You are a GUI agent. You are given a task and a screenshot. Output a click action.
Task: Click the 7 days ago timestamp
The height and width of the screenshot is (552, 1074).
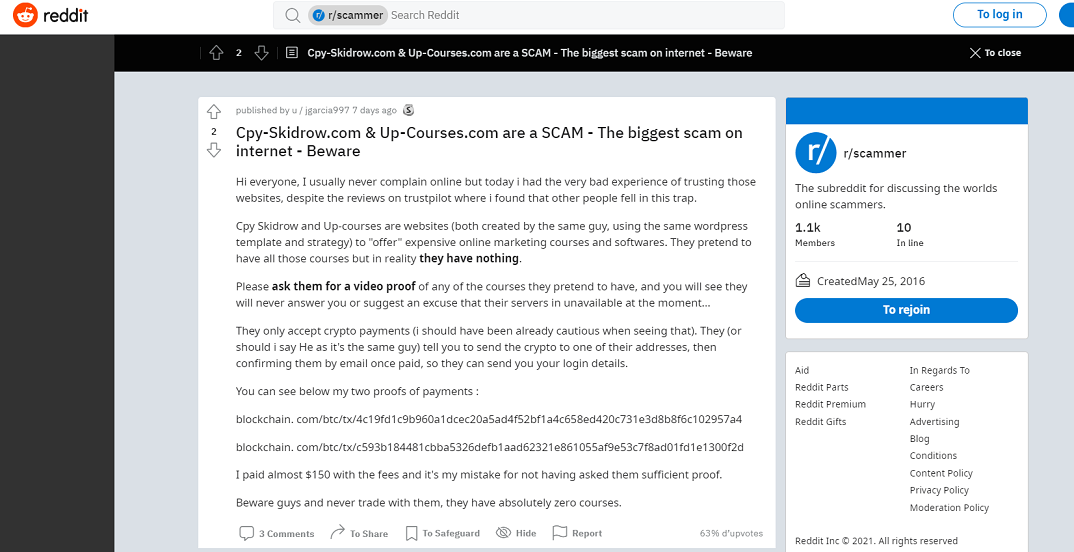(x=374, y=110)
